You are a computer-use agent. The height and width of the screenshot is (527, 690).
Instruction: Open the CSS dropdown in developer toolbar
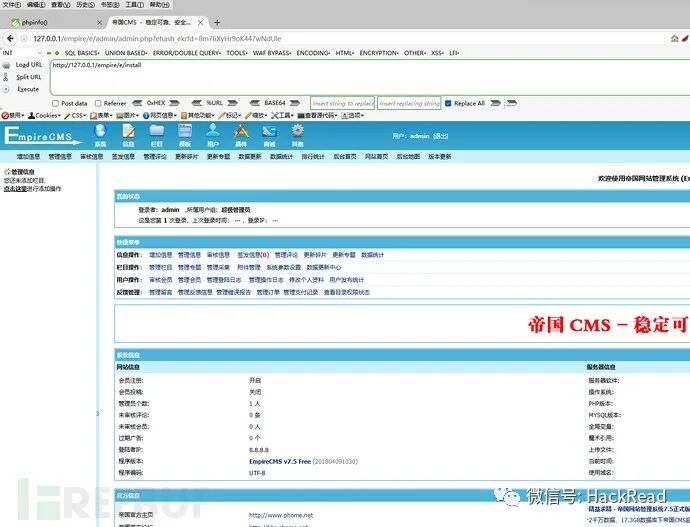(75, 115)
